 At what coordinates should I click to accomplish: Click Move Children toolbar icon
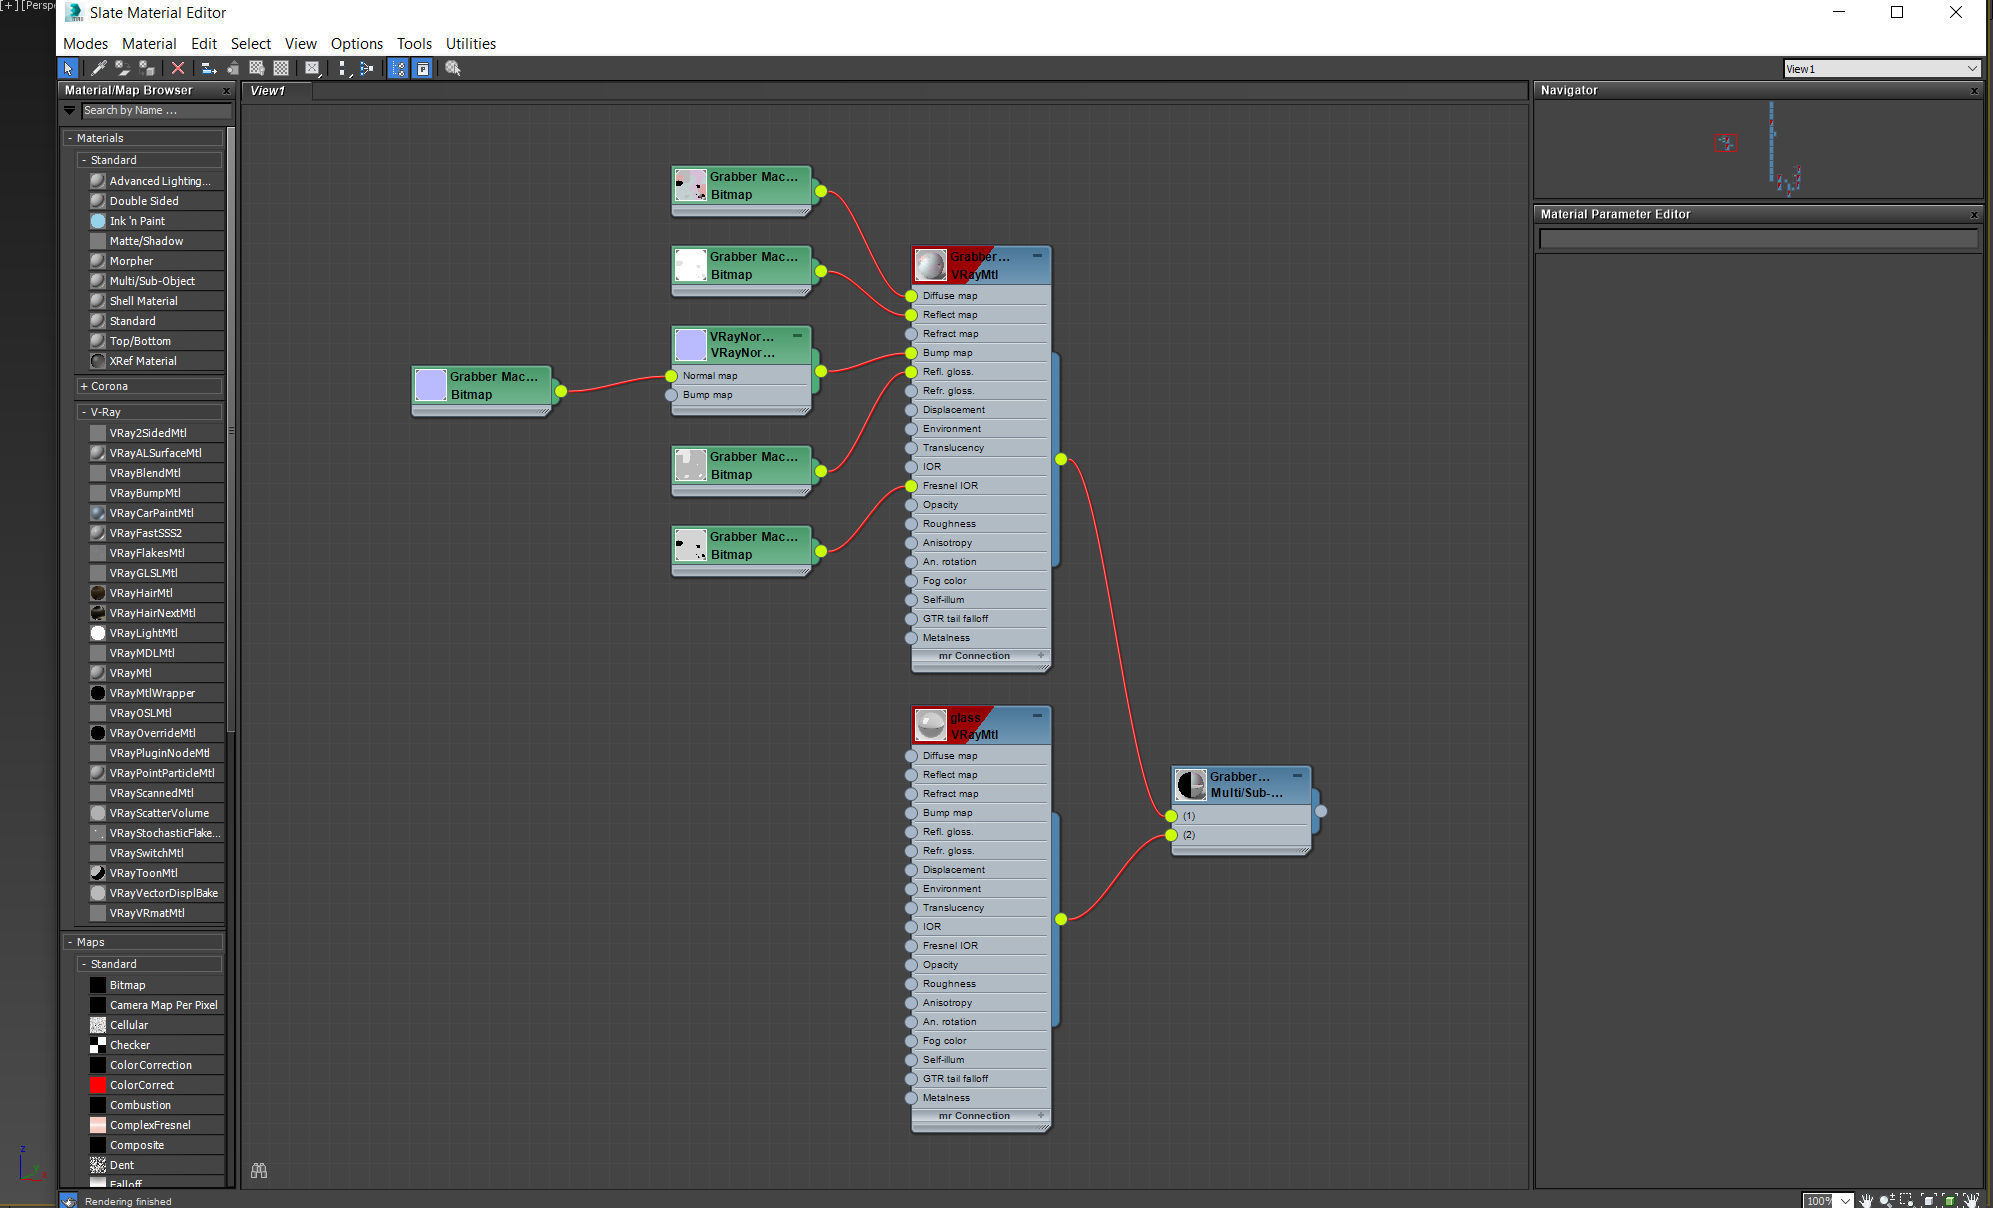click(208, 68)
